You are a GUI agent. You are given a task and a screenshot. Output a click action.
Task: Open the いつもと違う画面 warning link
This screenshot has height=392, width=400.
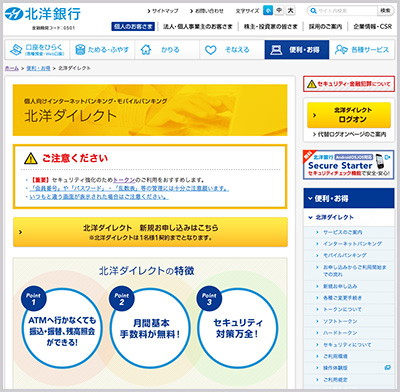pyautogui.click(x=99, y=197)
